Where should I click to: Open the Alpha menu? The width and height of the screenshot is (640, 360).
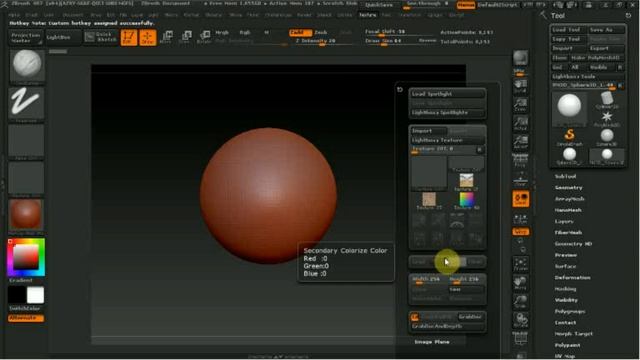[14, 15]
